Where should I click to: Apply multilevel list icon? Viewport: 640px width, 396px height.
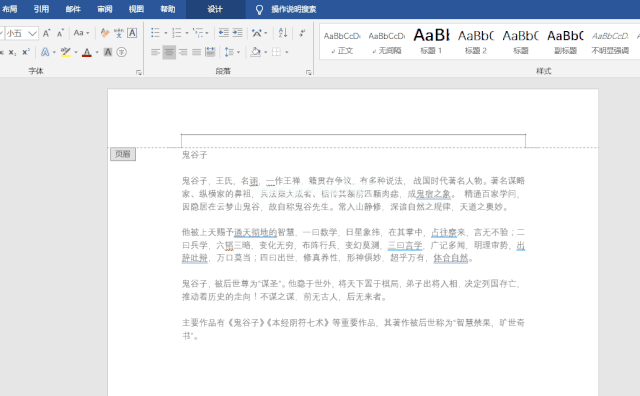[198, 33]
